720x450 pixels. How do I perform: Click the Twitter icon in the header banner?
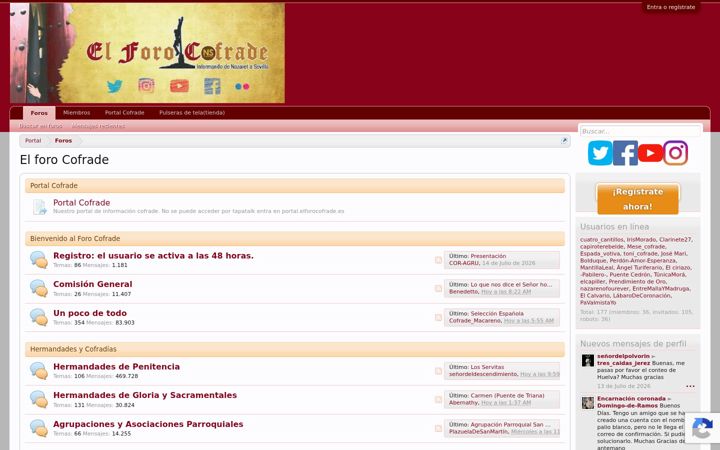115,86
